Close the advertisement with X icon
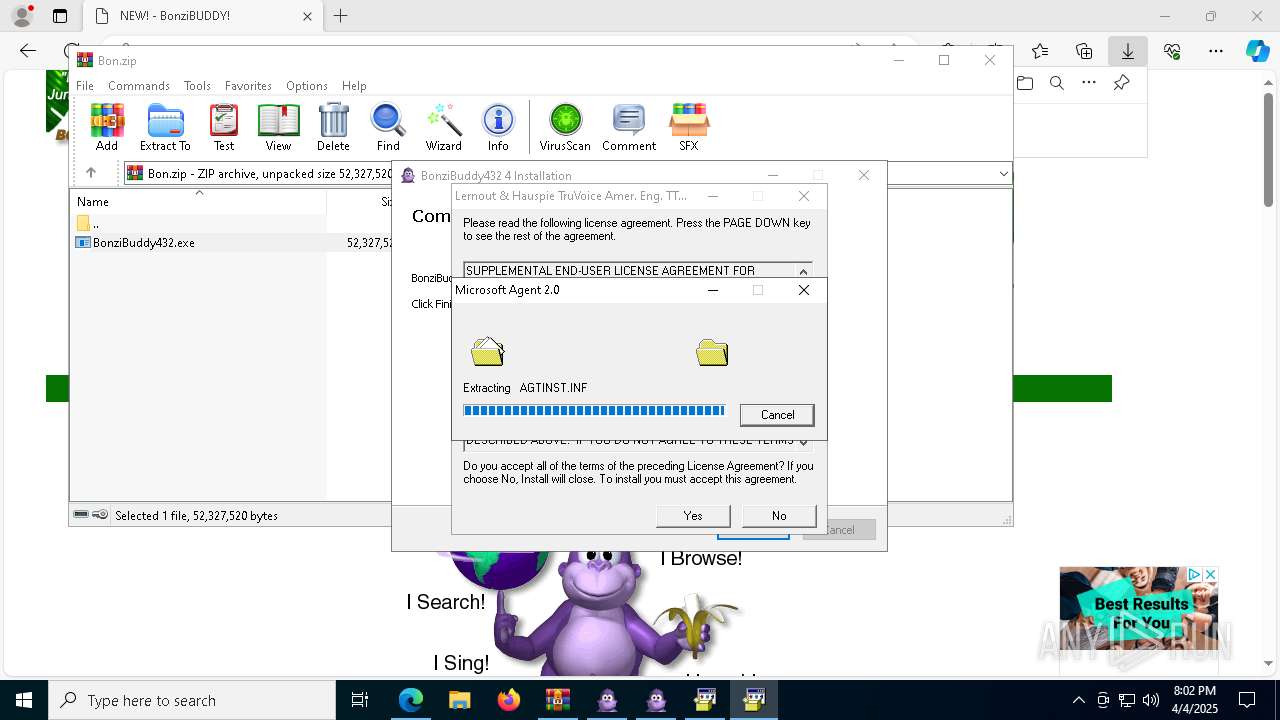Screen dimensions: 1280x720 click(x=1210, y=575)
